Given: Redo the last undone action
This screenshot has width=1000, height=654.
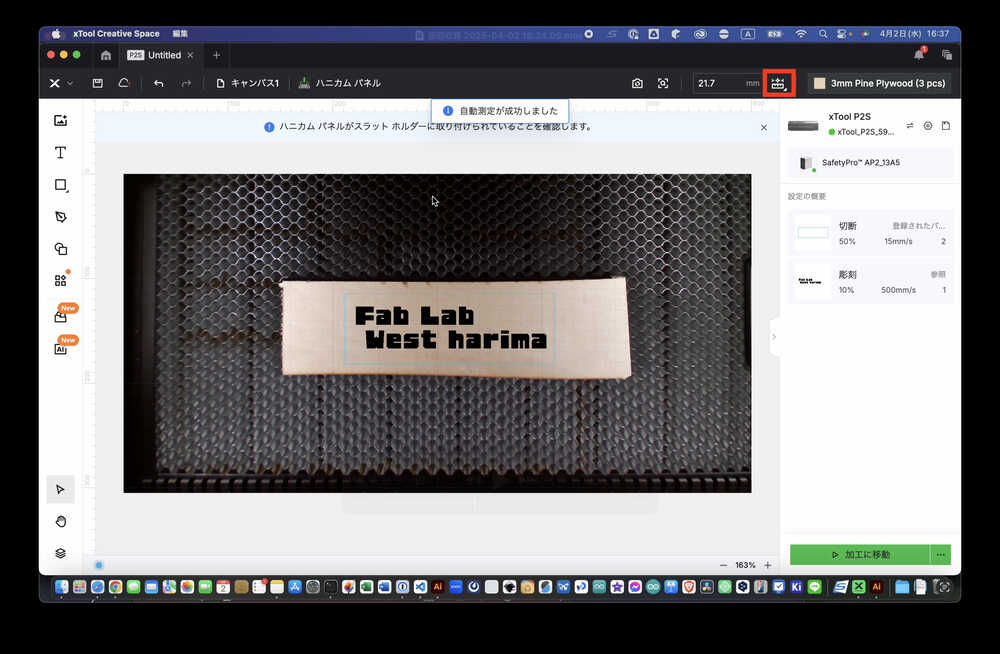Looking at the screenshot, I should coord(186,83).
